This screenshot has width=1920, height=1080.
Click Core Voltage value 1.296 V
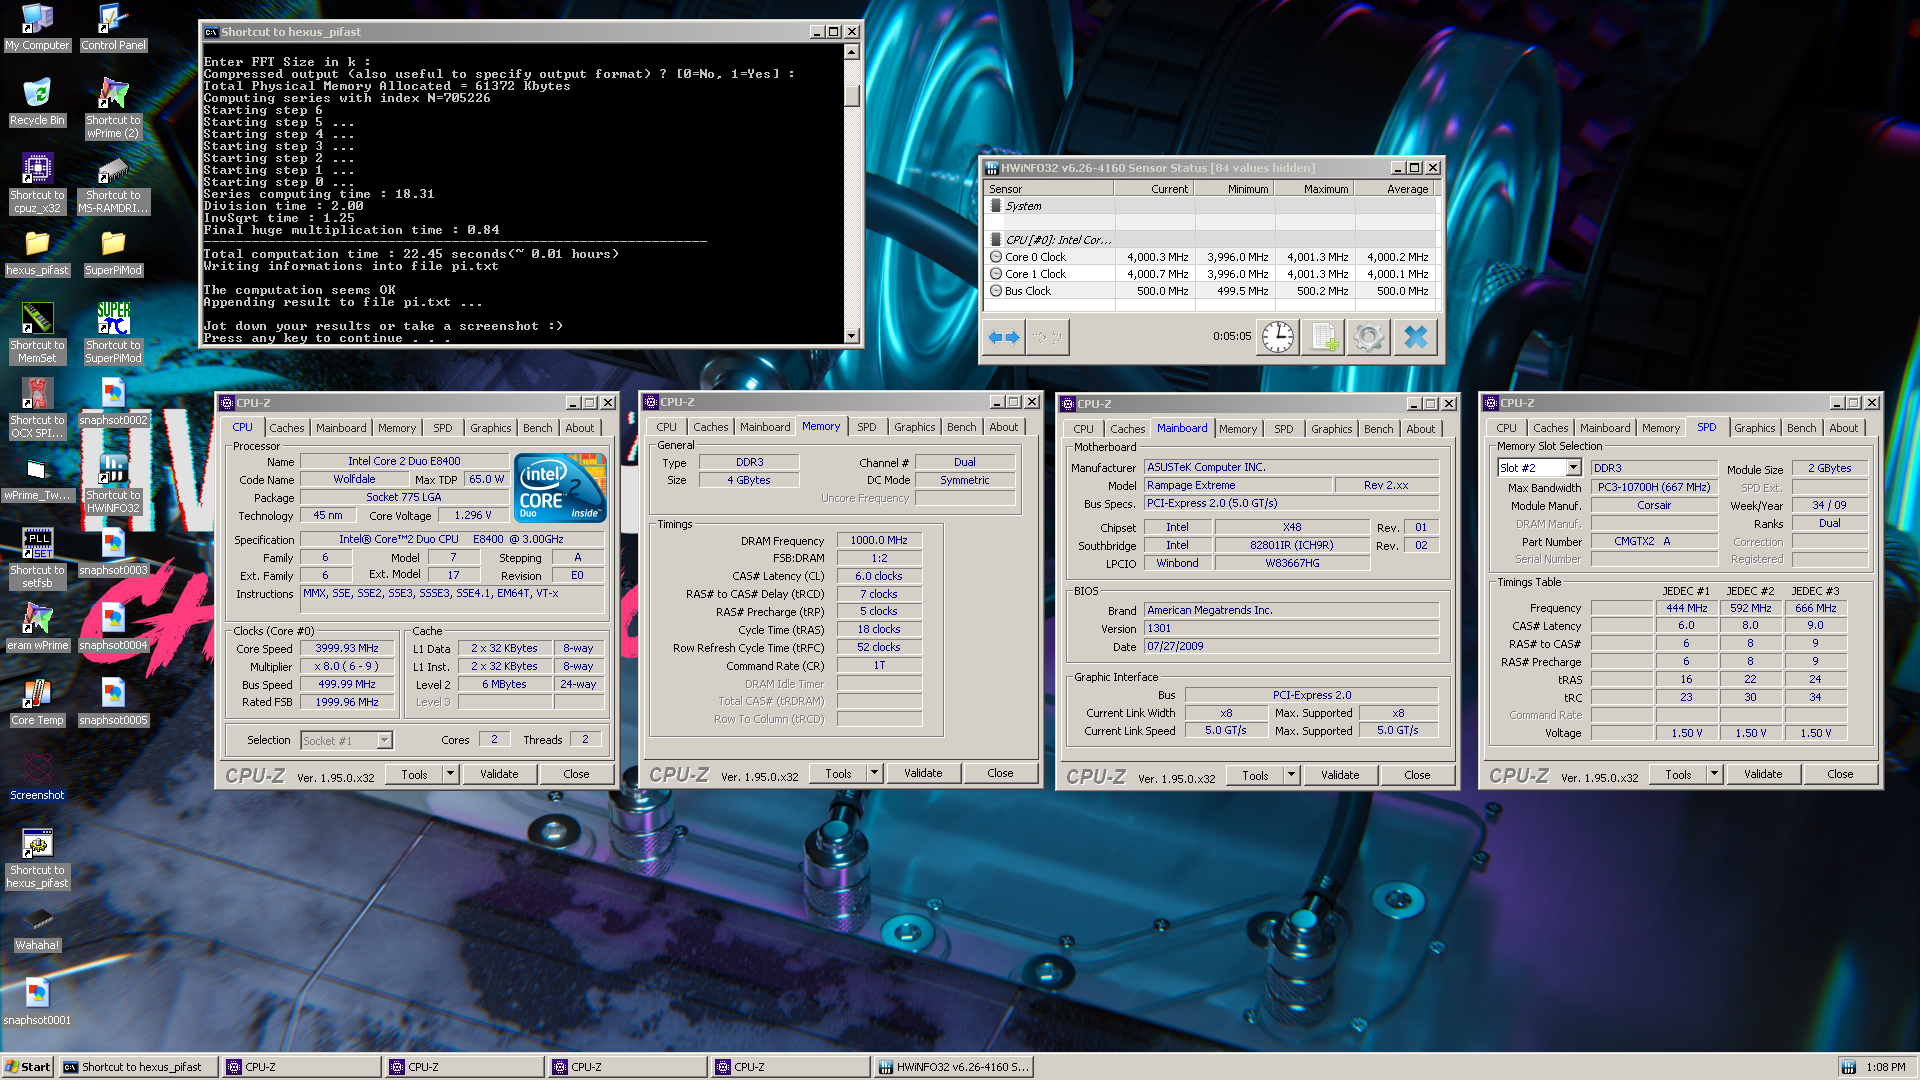coord(472,516)
